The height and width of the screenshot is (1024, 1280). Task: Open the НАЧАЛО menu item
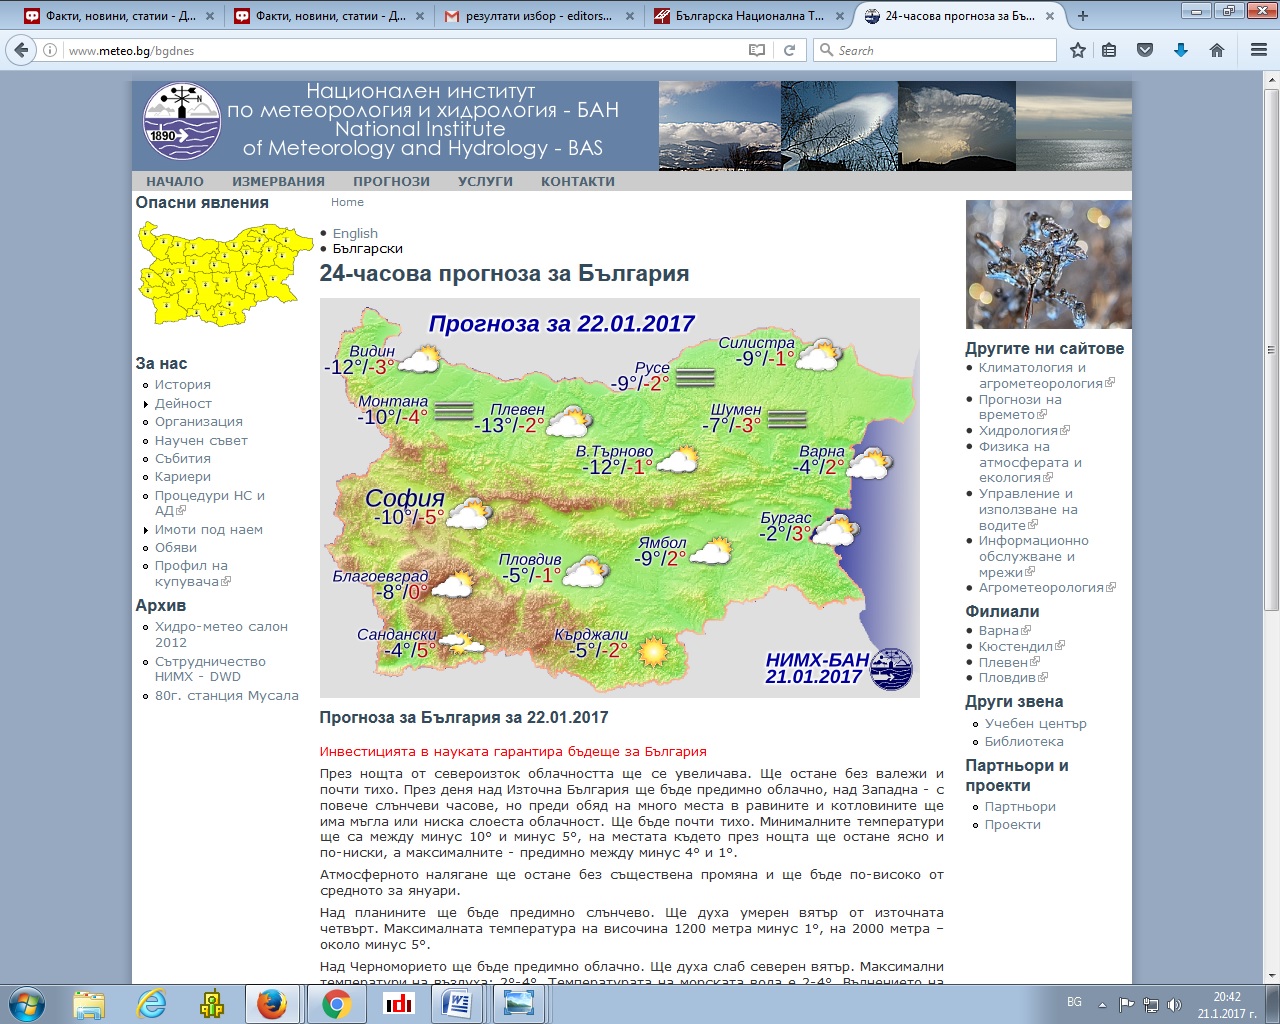click(x=175, y=182)
